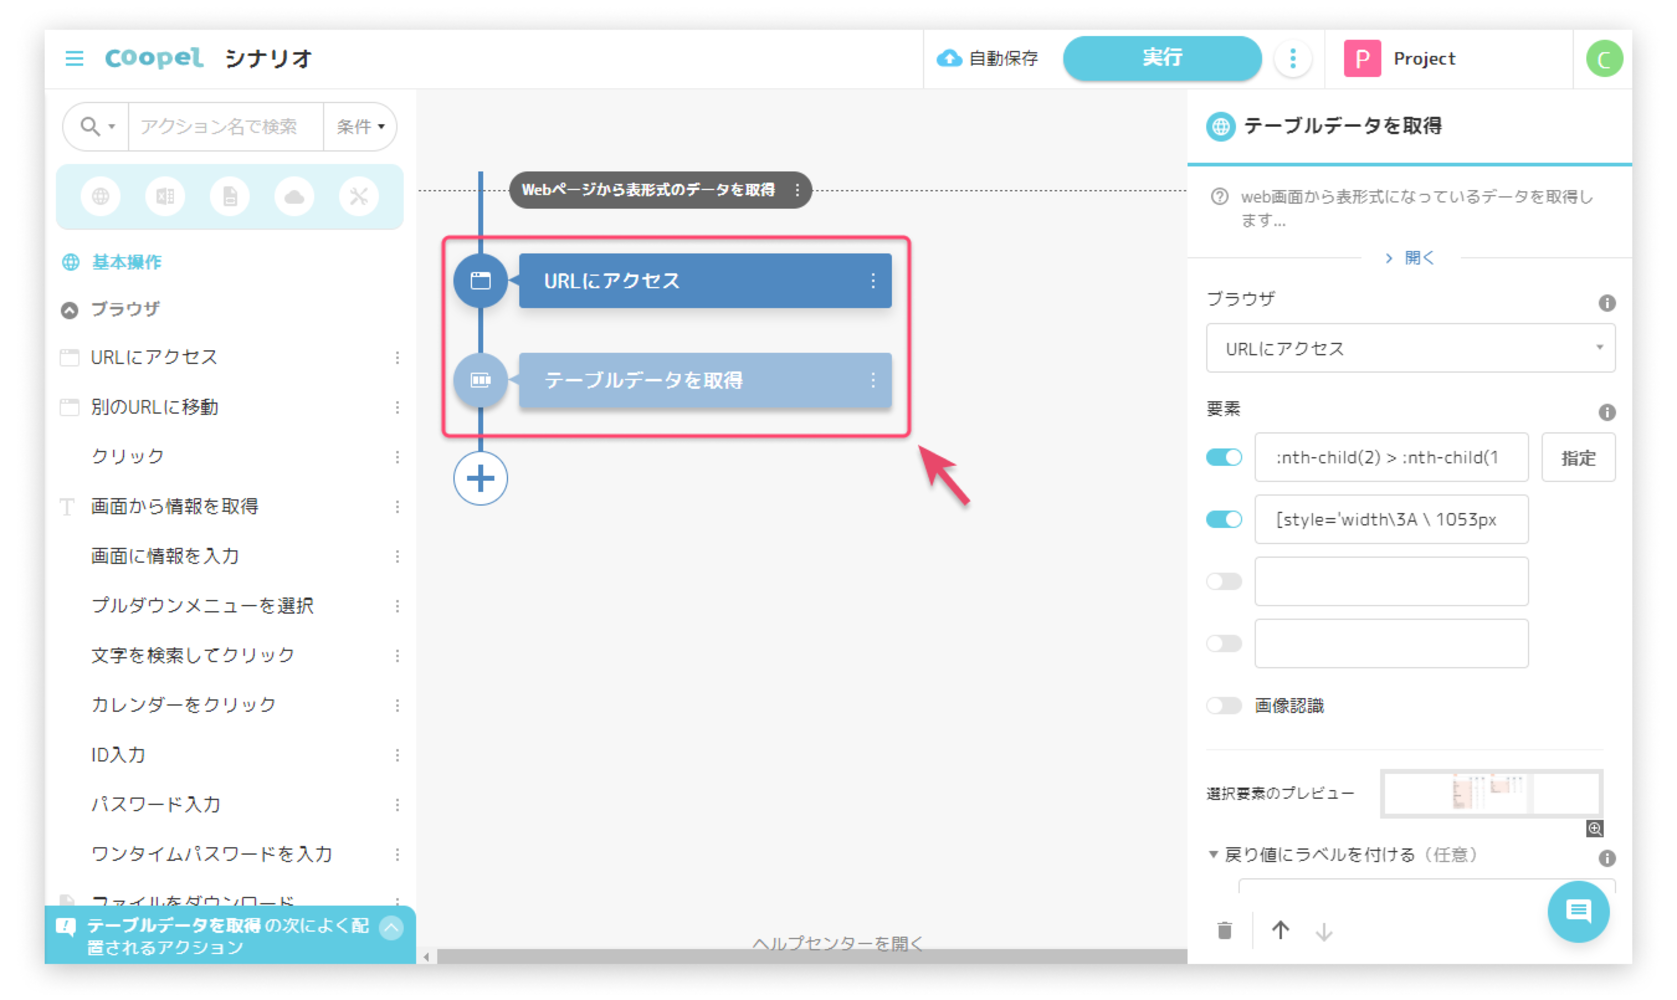Image resolution: width=1677 pixels, height=1000 pixels.
Task: Select the cloud category icon
Action: click(x=294, y=197)
